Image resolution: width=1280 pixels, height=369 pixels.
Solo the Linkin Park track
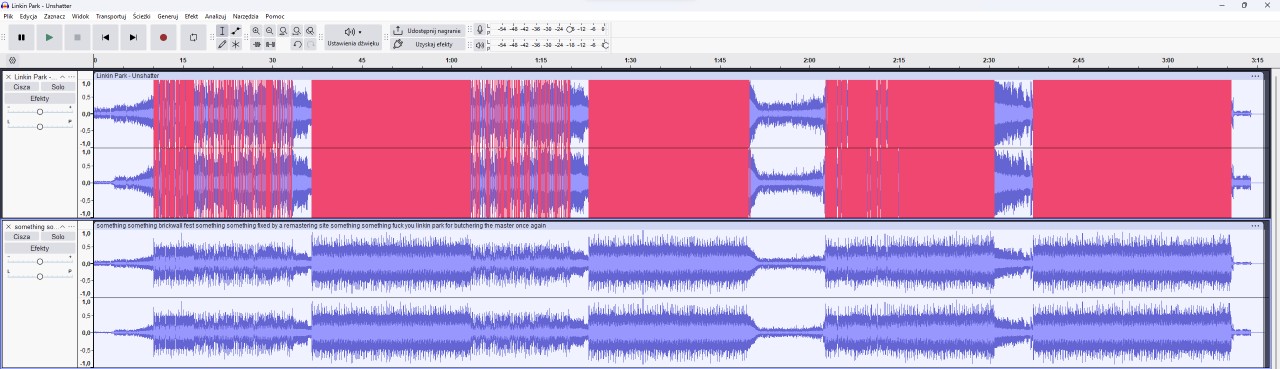point(58,87)
